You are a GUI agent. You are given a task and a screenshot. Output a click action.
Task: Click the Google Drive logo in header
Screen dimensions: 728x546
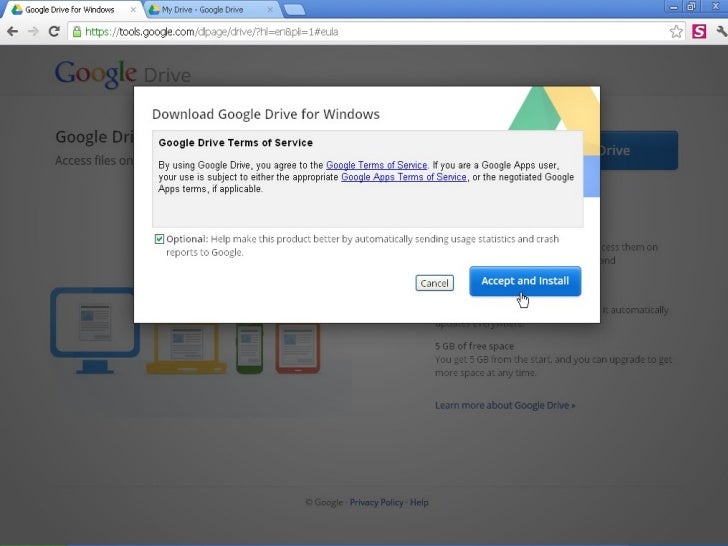[x=123, y=73]
